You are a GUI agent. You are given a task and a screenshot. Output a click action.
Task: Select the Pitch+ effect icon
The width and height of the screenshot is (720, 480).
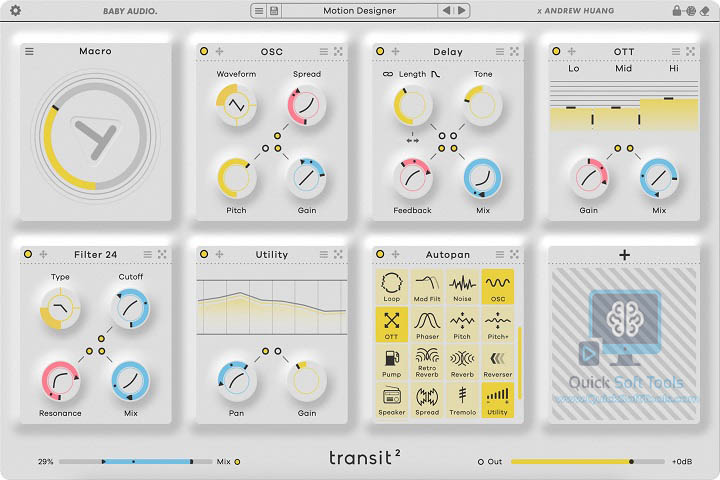[x=498, y=324]
